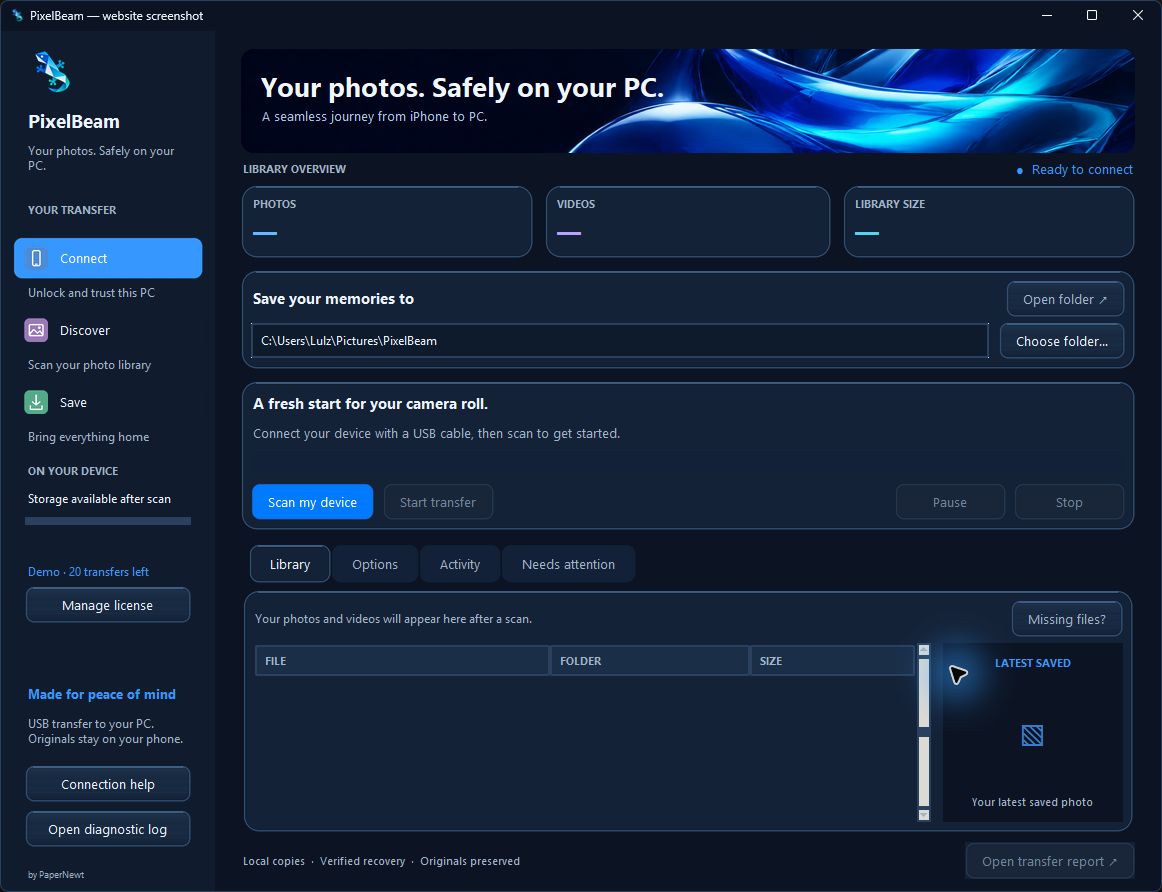Viewport: 1162px width, 892px height.
Task: Click the striped placeholder icon under Latest Saved
Action: 1032,735
